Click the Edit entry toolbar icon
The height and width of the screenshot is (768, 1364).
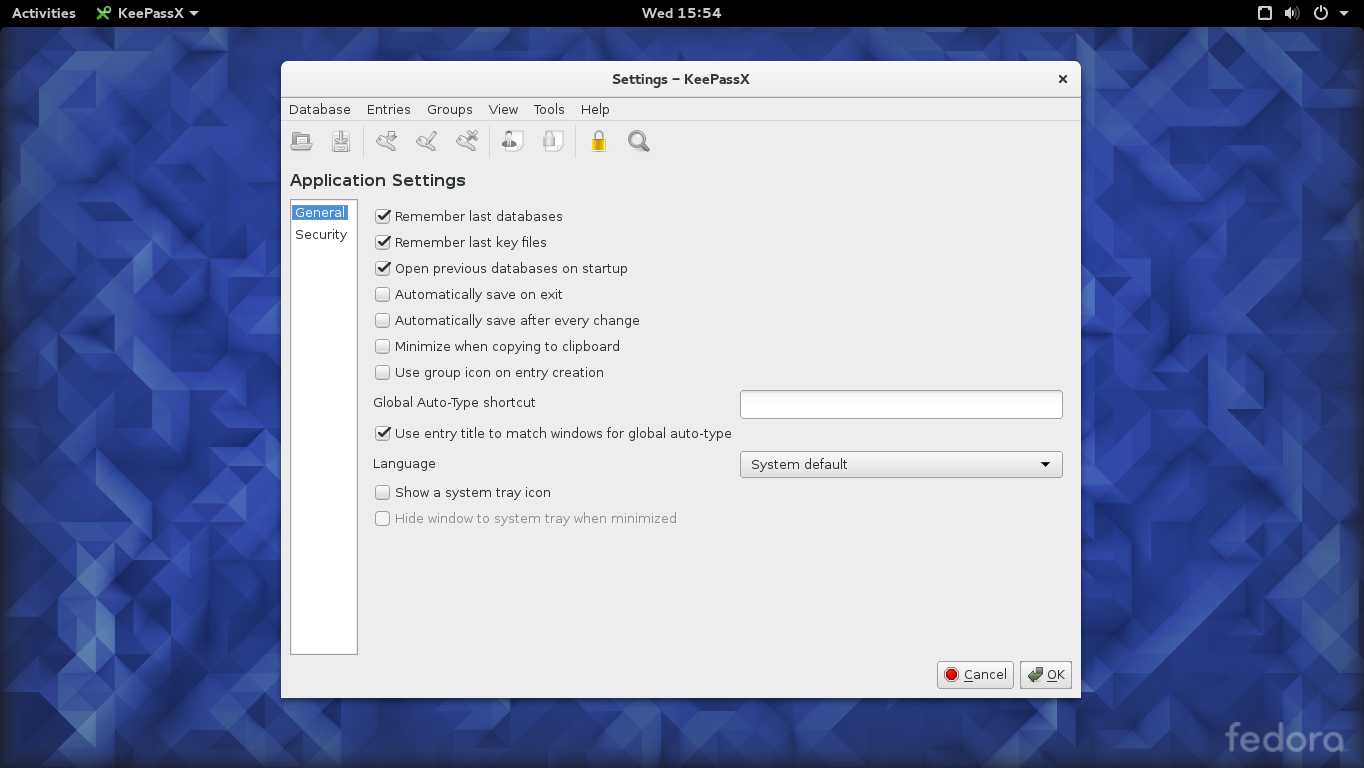click(x=426, y=141)
